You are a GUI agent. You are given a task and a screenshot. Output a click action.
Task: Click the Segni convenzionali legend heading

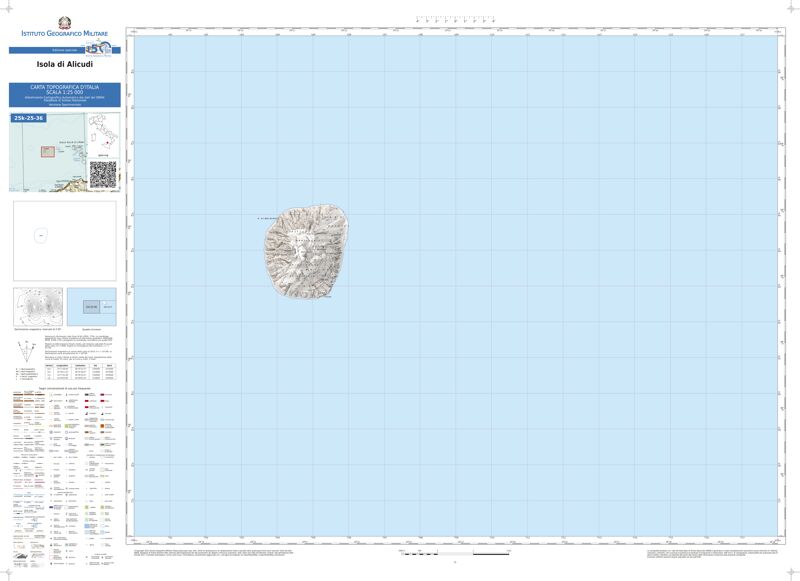coord(64,387)
